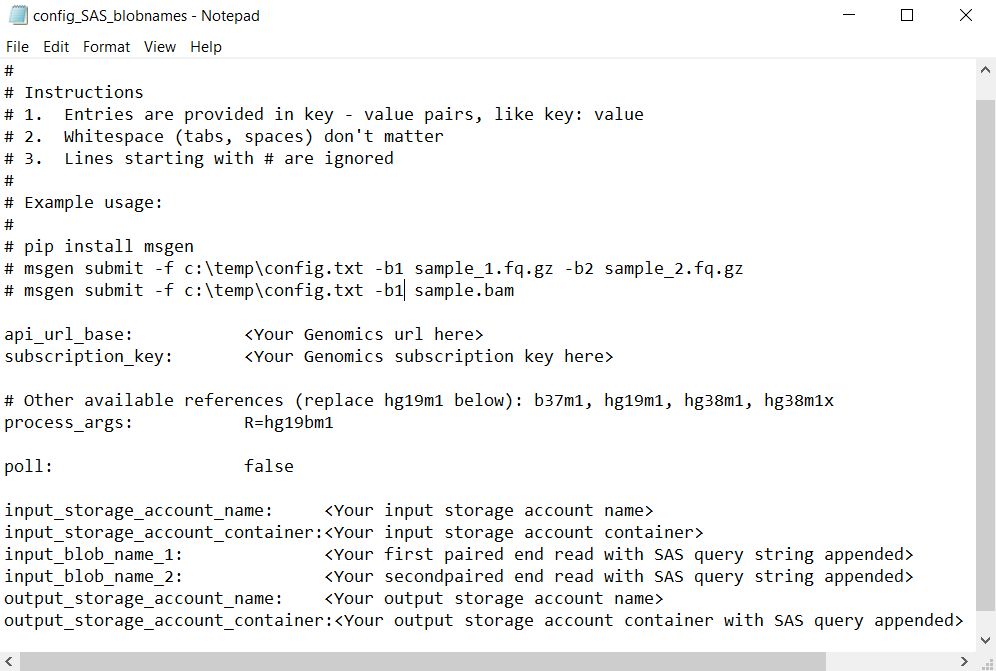Open the View menu

(159, 46)
